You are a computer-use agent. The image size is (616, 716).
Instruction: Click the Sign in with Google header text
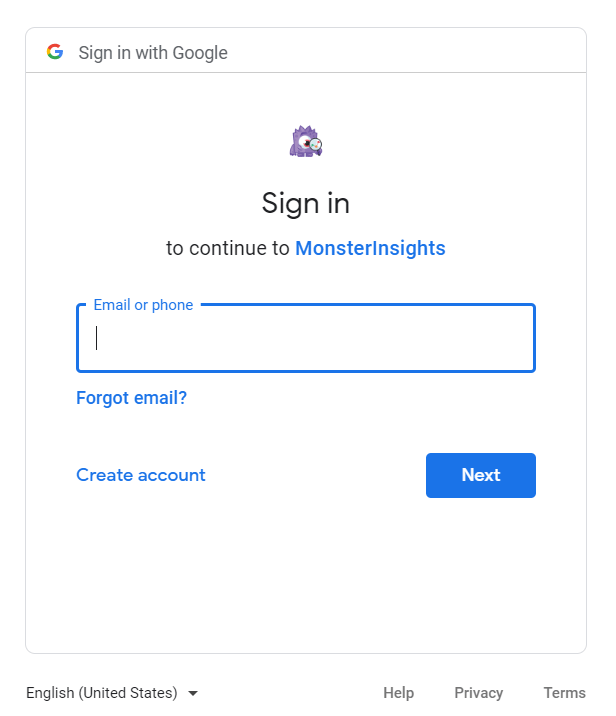click(x=153, y=53)
